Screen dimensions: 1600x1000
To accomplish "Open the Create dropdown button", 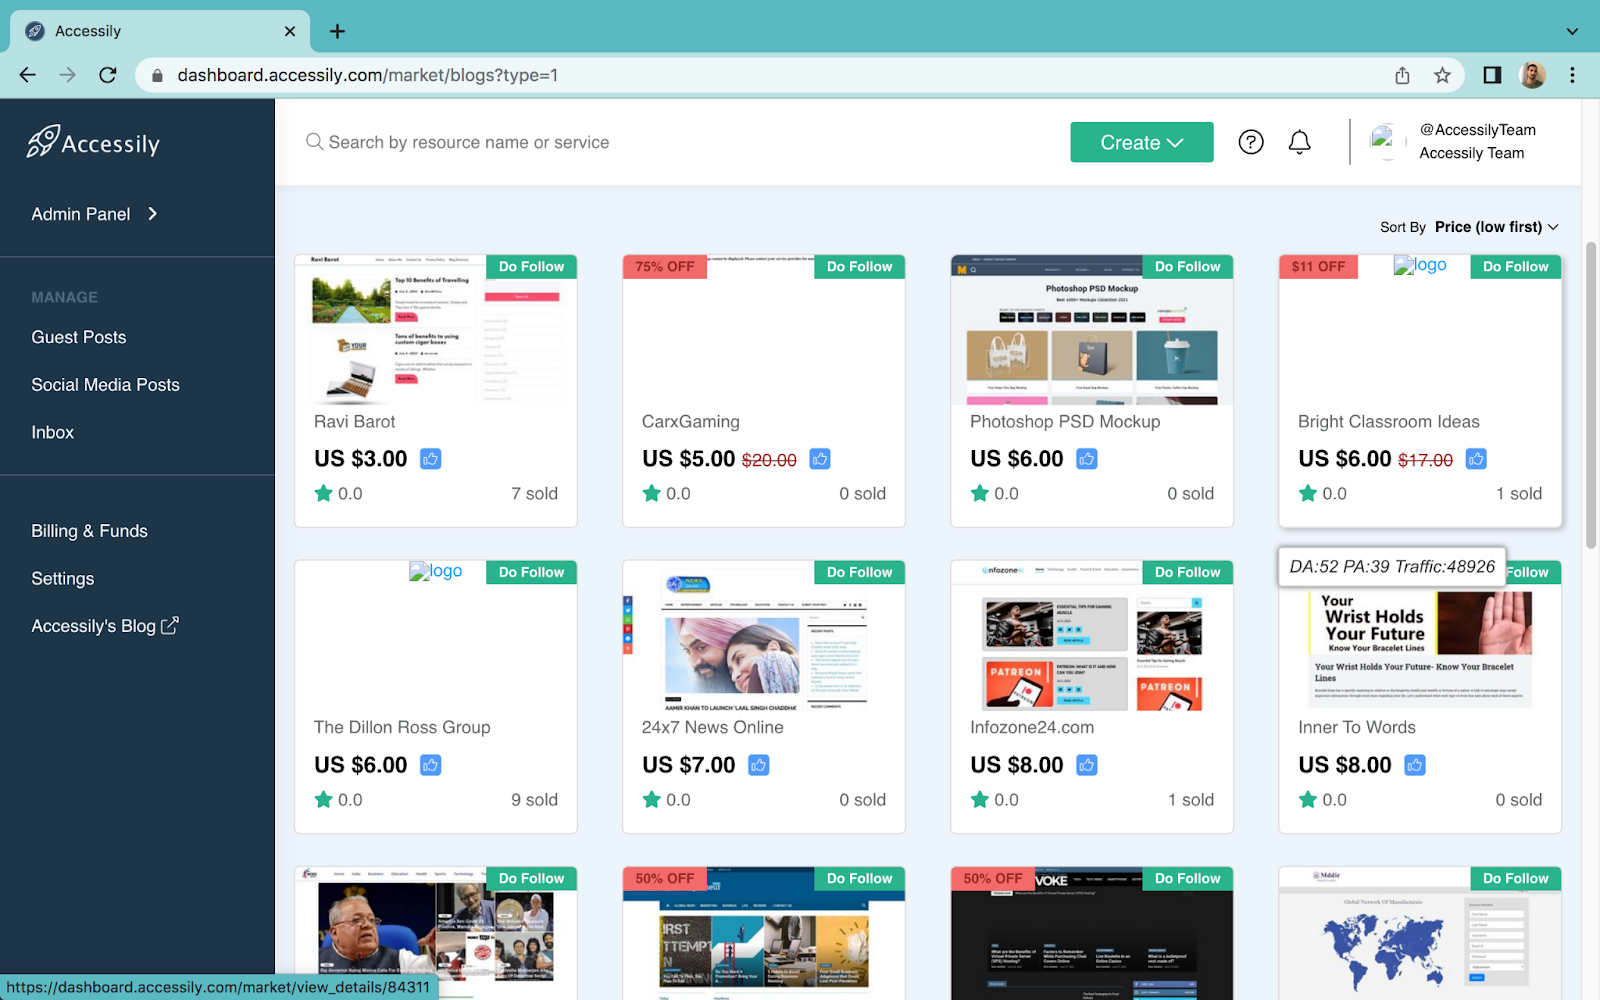I will coord(1142,142).
